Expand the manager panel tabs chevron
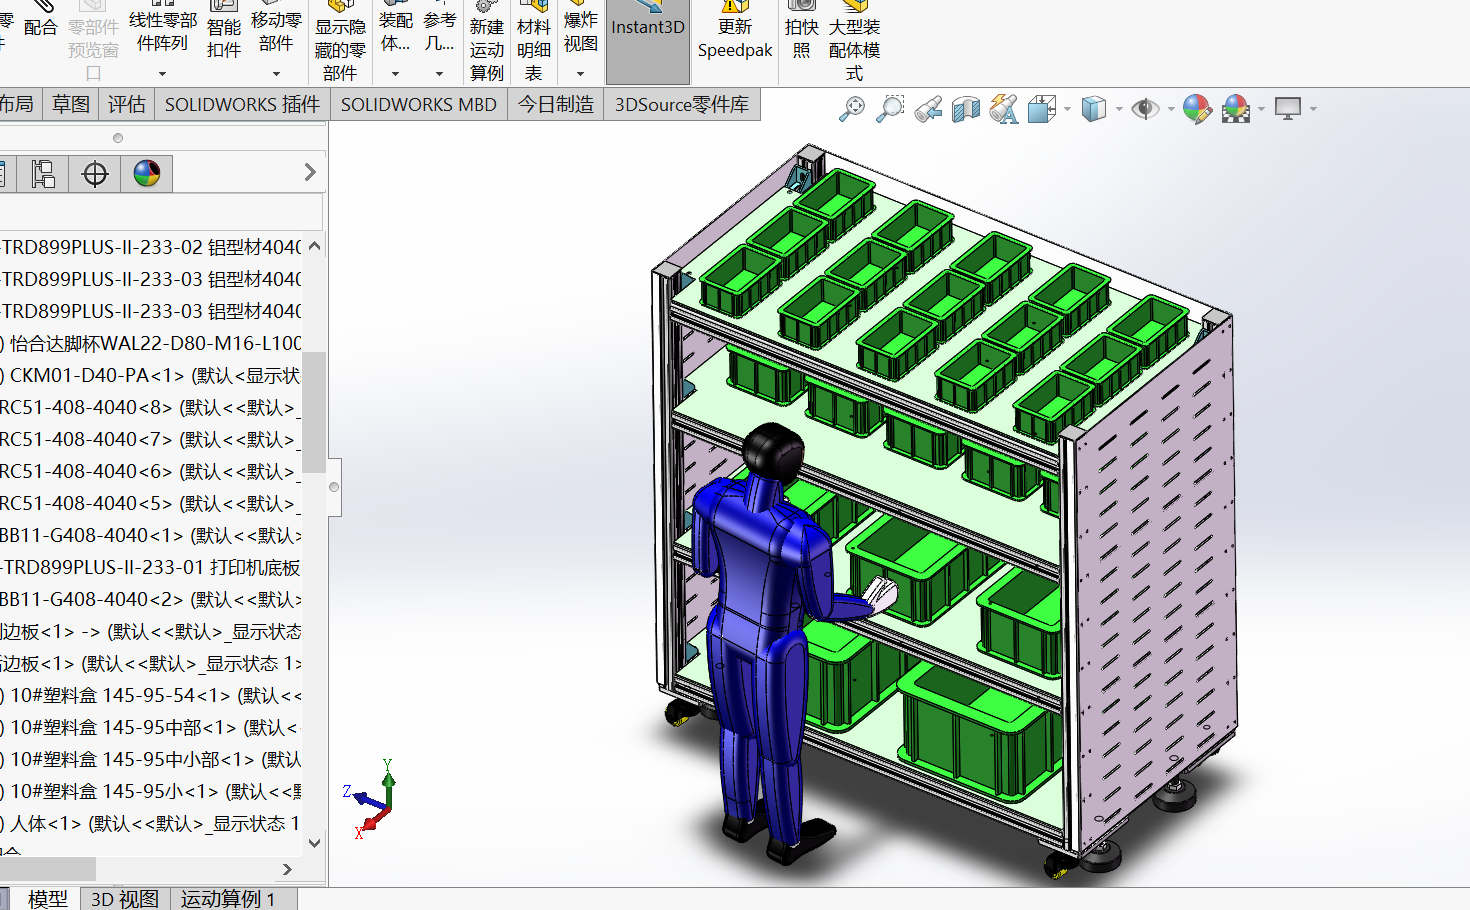The image size is (1470, 910). click(x=310, y=172)
